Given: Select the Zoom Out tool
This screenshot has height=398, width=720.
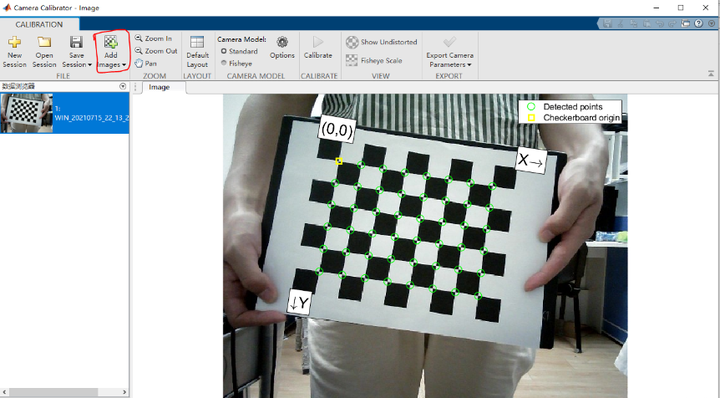Looking at the screenshot, I should 156,51.
